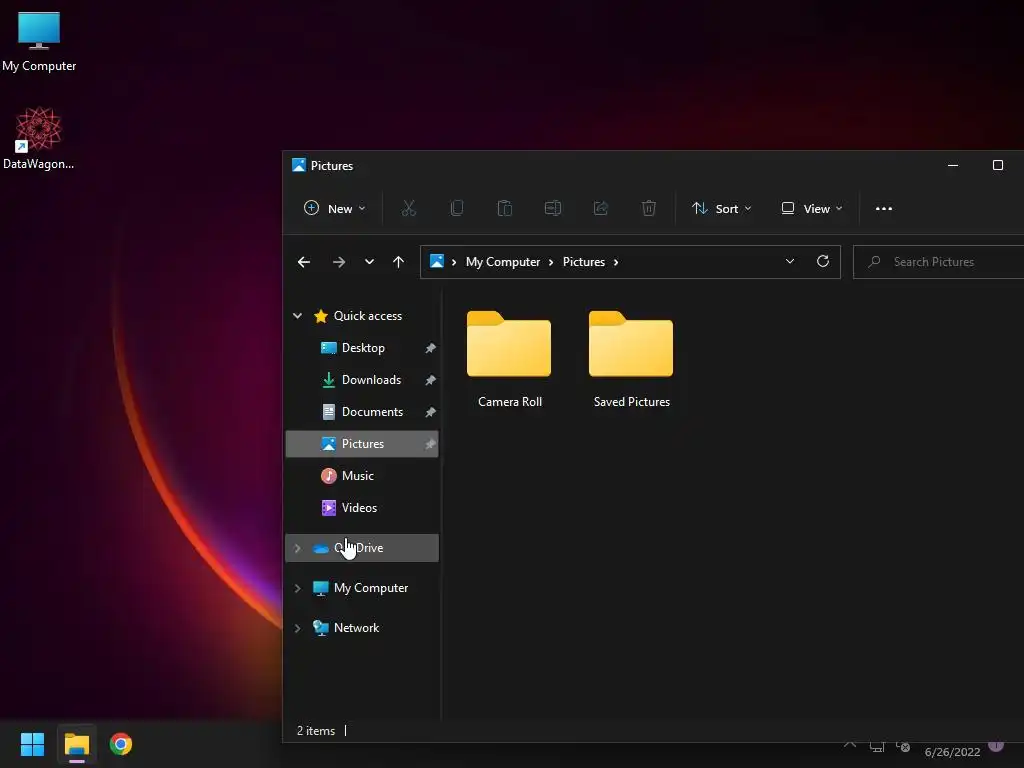Open the Windows Start menu
Viewport: 1024px width, 768px height.
32,744
